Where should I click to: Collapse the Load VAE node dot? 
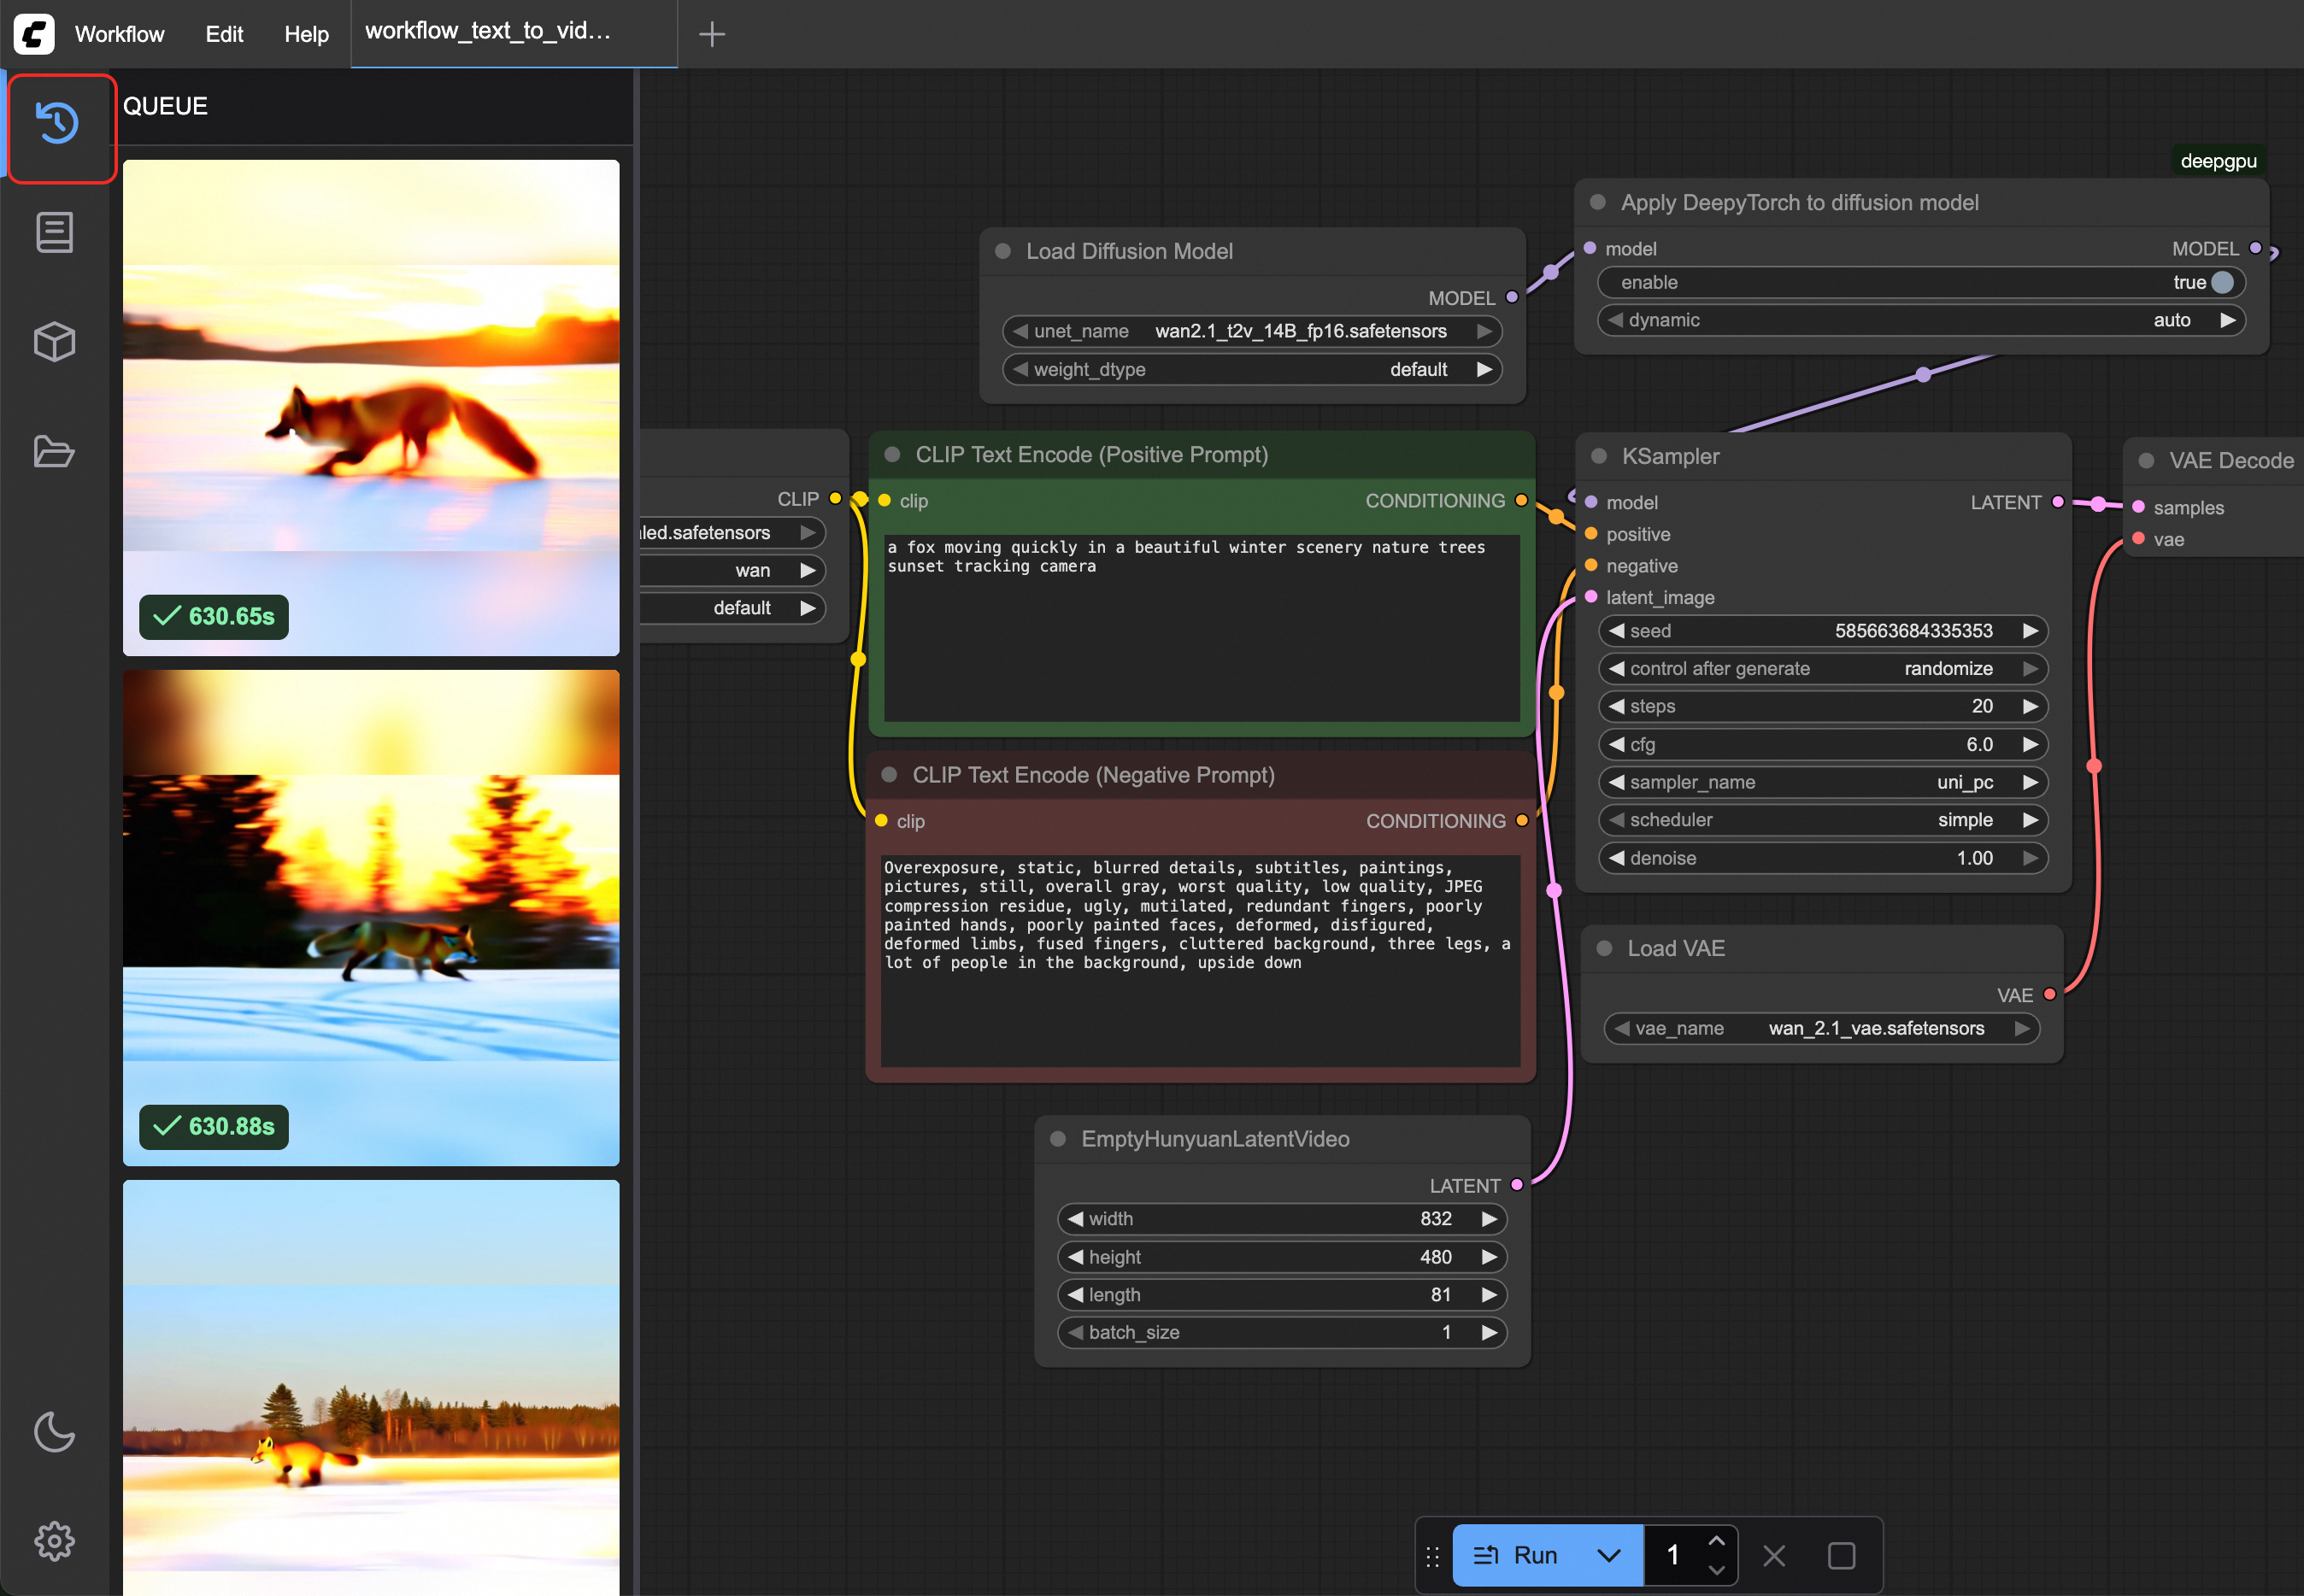1604,948
